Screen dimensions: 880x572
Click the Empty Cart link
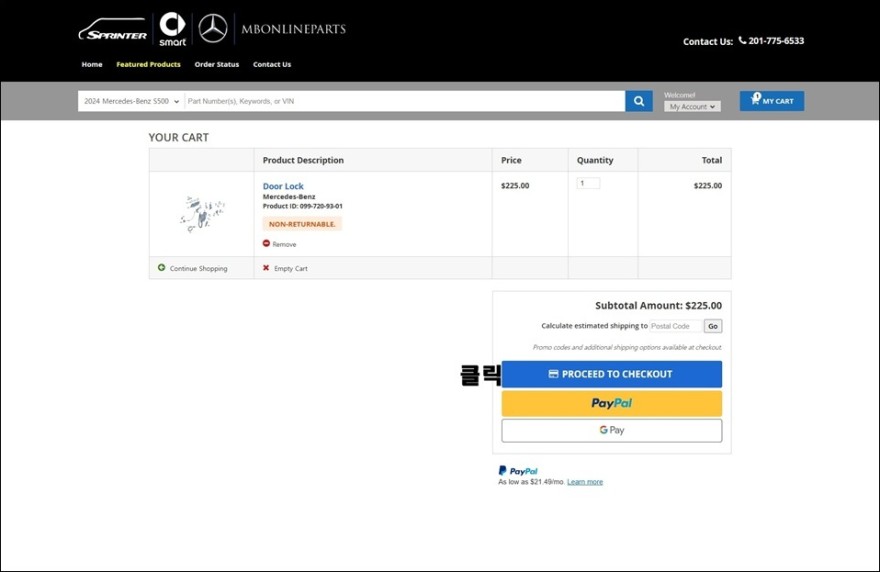(291, 268)
